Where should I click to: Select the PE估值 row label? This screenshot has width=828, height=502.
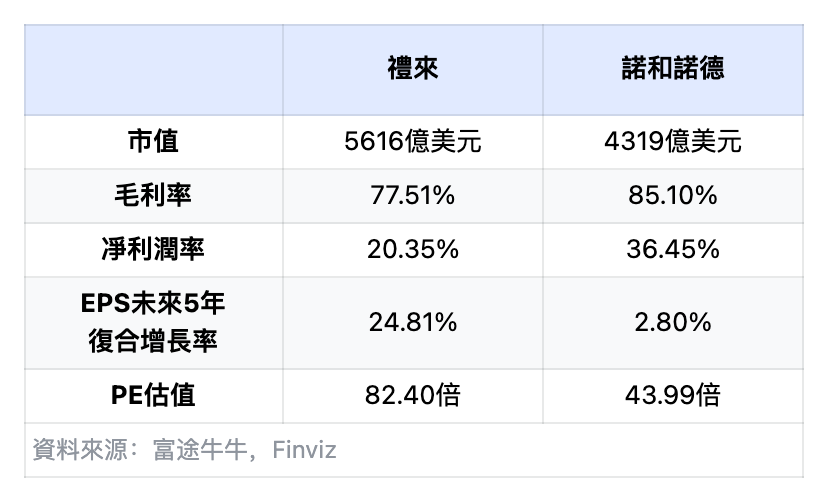[153, 395]
